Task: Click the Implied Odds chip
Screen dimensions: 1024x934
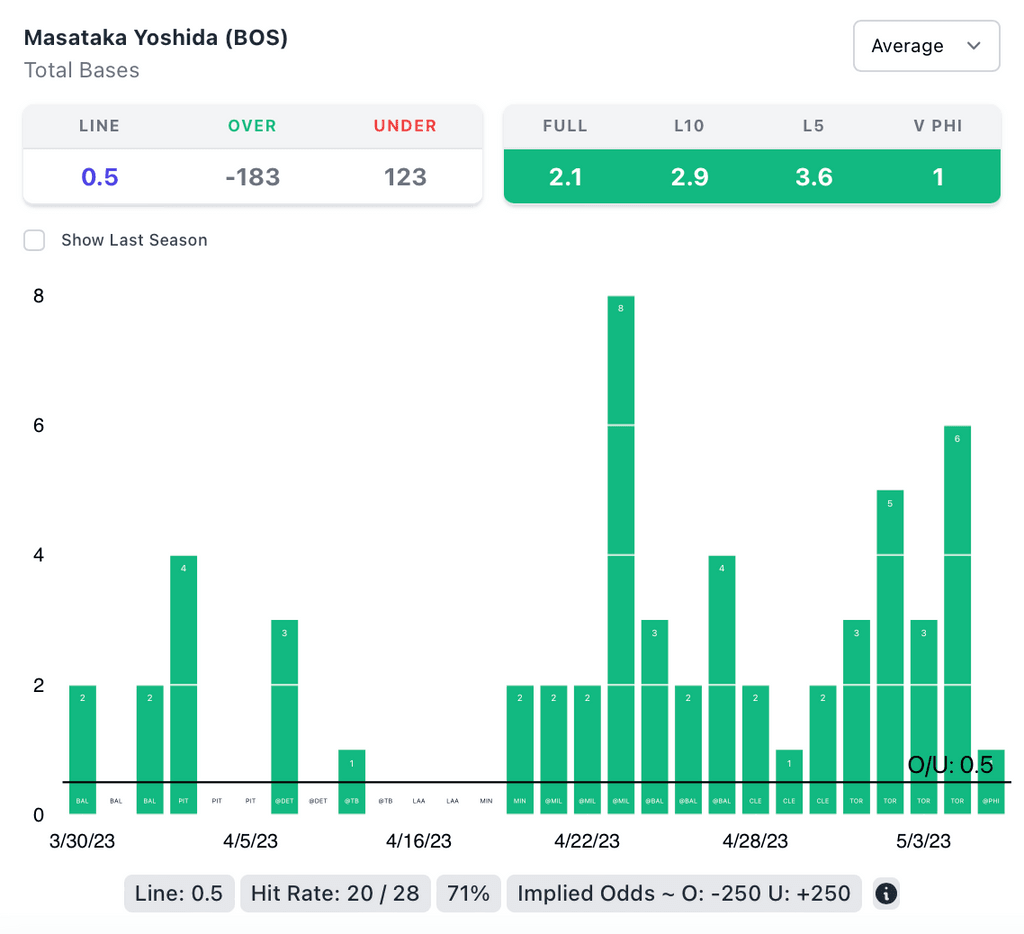Action: pyautogui.click(x=684, y=893)
